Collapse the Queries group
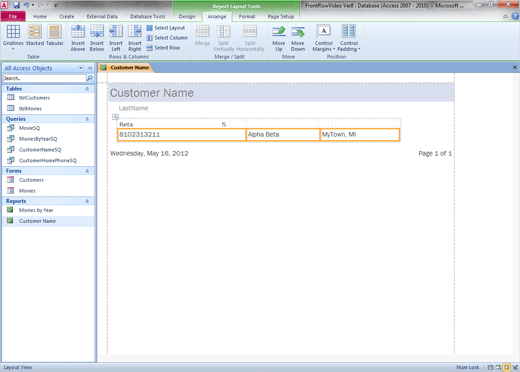This screenshot has height=372, width=520. point(87,119)
